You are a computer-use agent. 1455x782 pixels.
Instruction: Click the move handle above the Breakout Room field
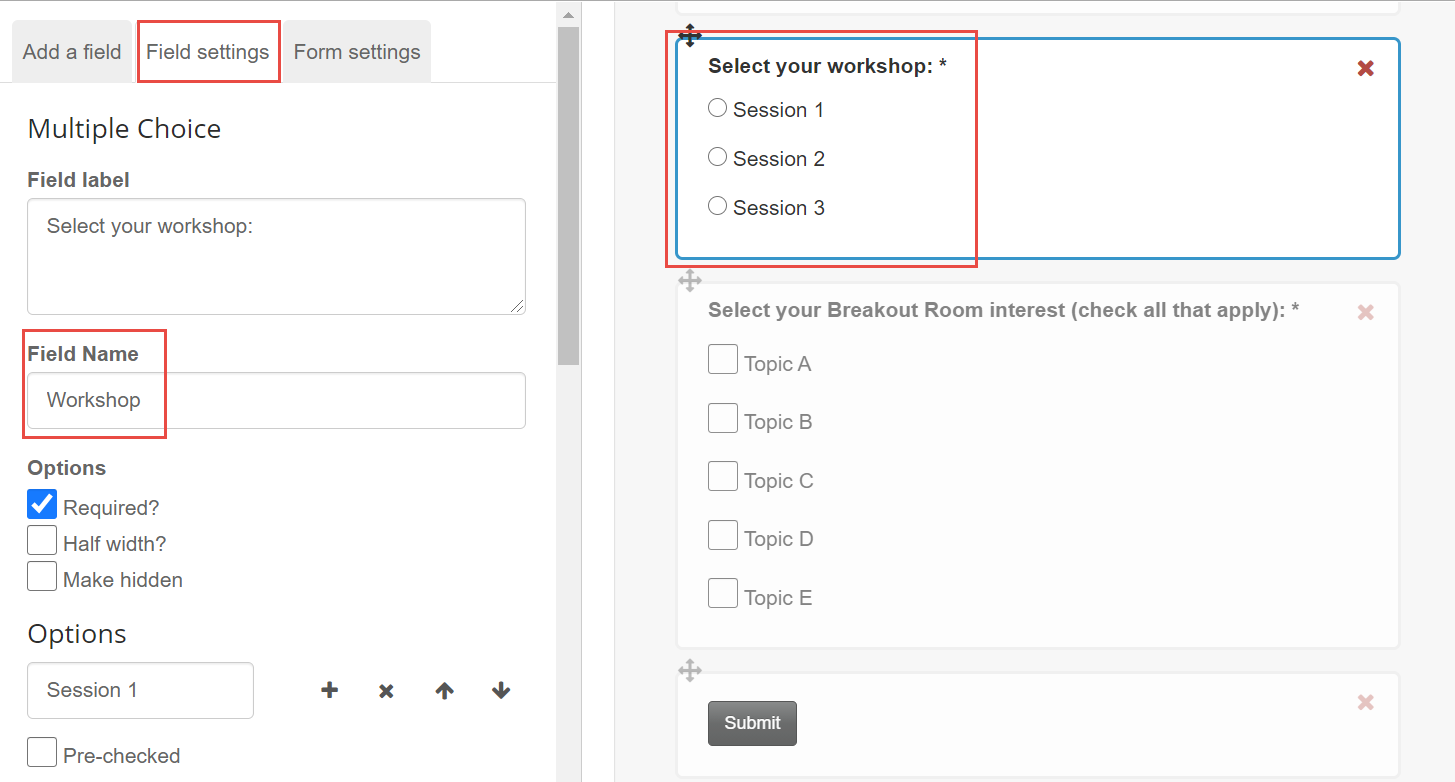(x=690, y=281)
